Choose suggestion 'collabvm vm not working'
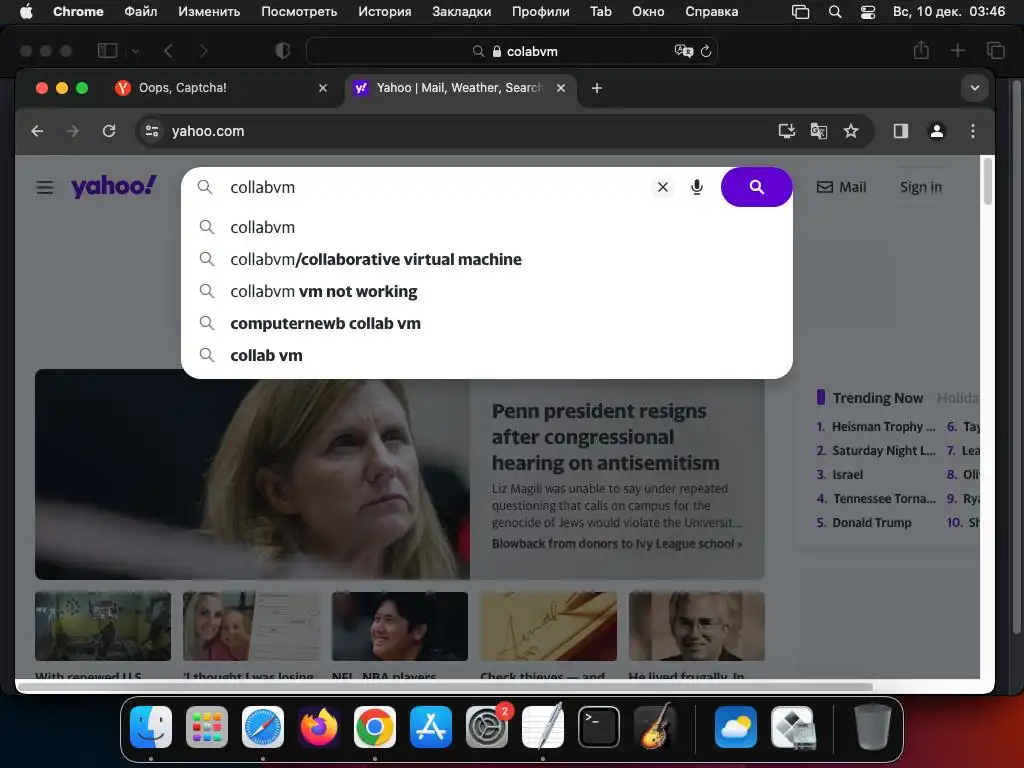The height and width of the screenshot is (768, 1024). click(487, 291)
